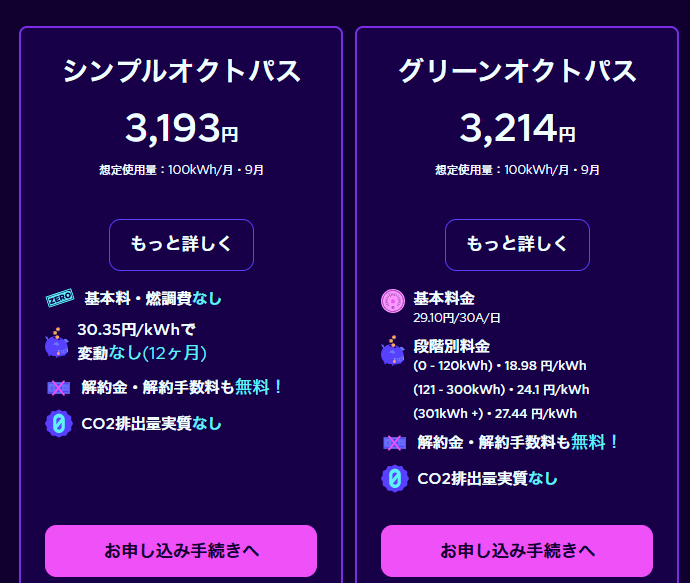Click the グリーンオクトパス plan title
The image size is (690, 583).
click(517, 71)
